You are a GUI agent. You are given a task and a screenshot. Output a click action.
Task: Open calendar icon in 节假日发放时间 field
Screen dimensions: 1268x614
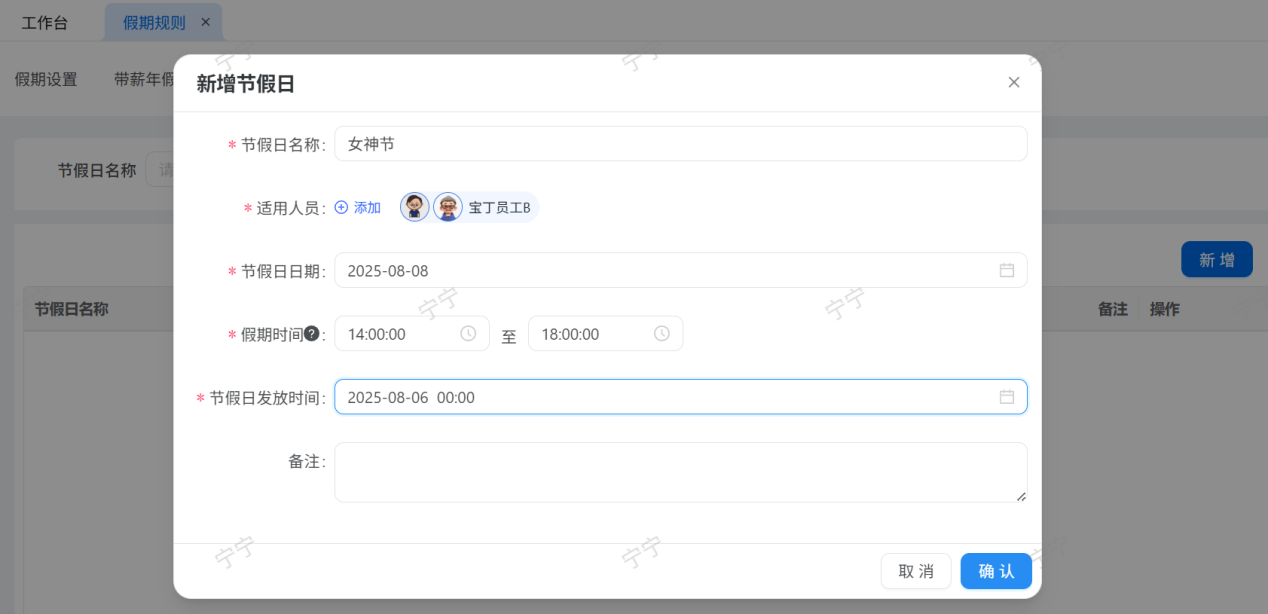[x=1006, y=397]
